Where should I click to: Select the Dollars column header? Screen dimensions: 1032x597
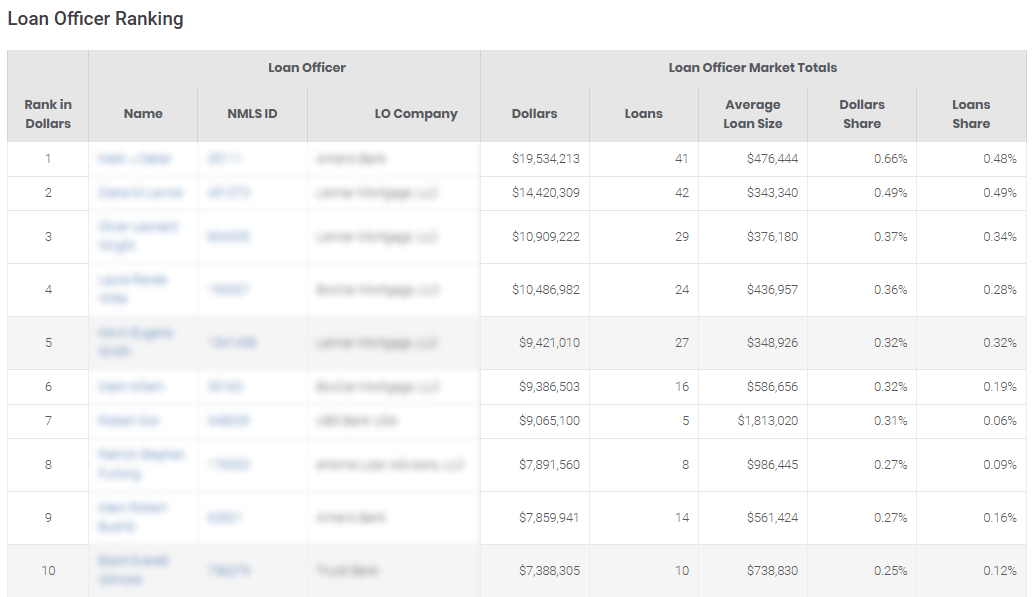tap(534, 114)
